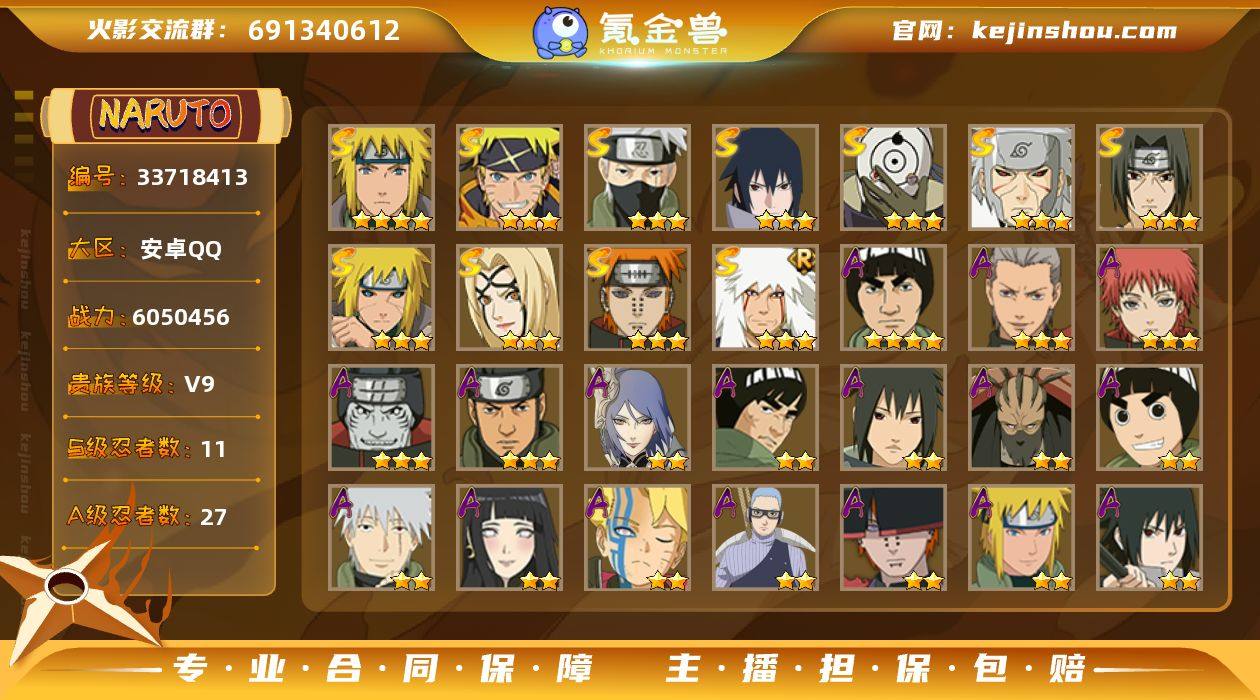Select masked Kakashi S-rank portrait

click(x=637, y=177)
